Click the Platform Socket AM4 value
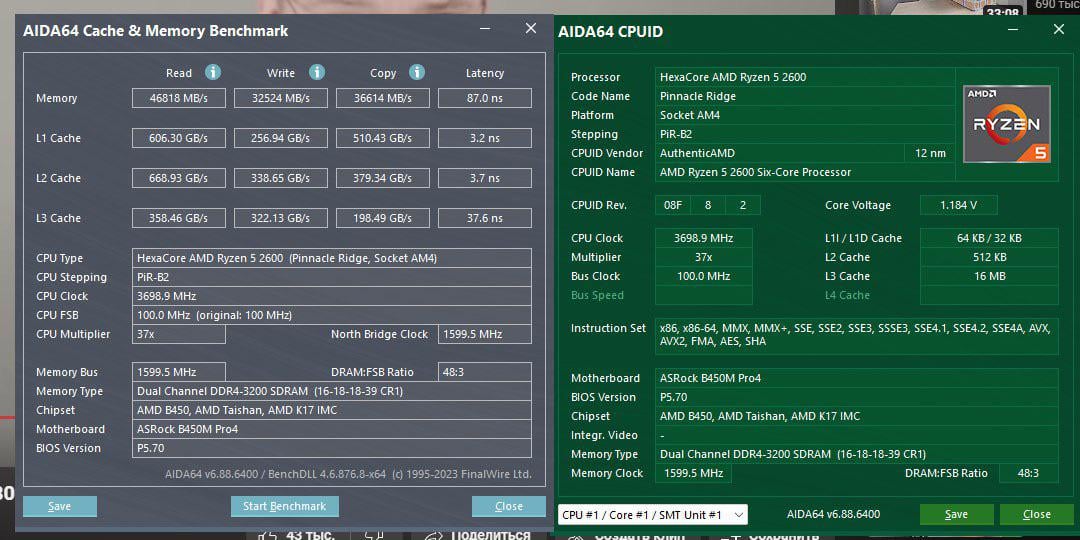This screenshot has width=1080, height=540. click(804, 115)
